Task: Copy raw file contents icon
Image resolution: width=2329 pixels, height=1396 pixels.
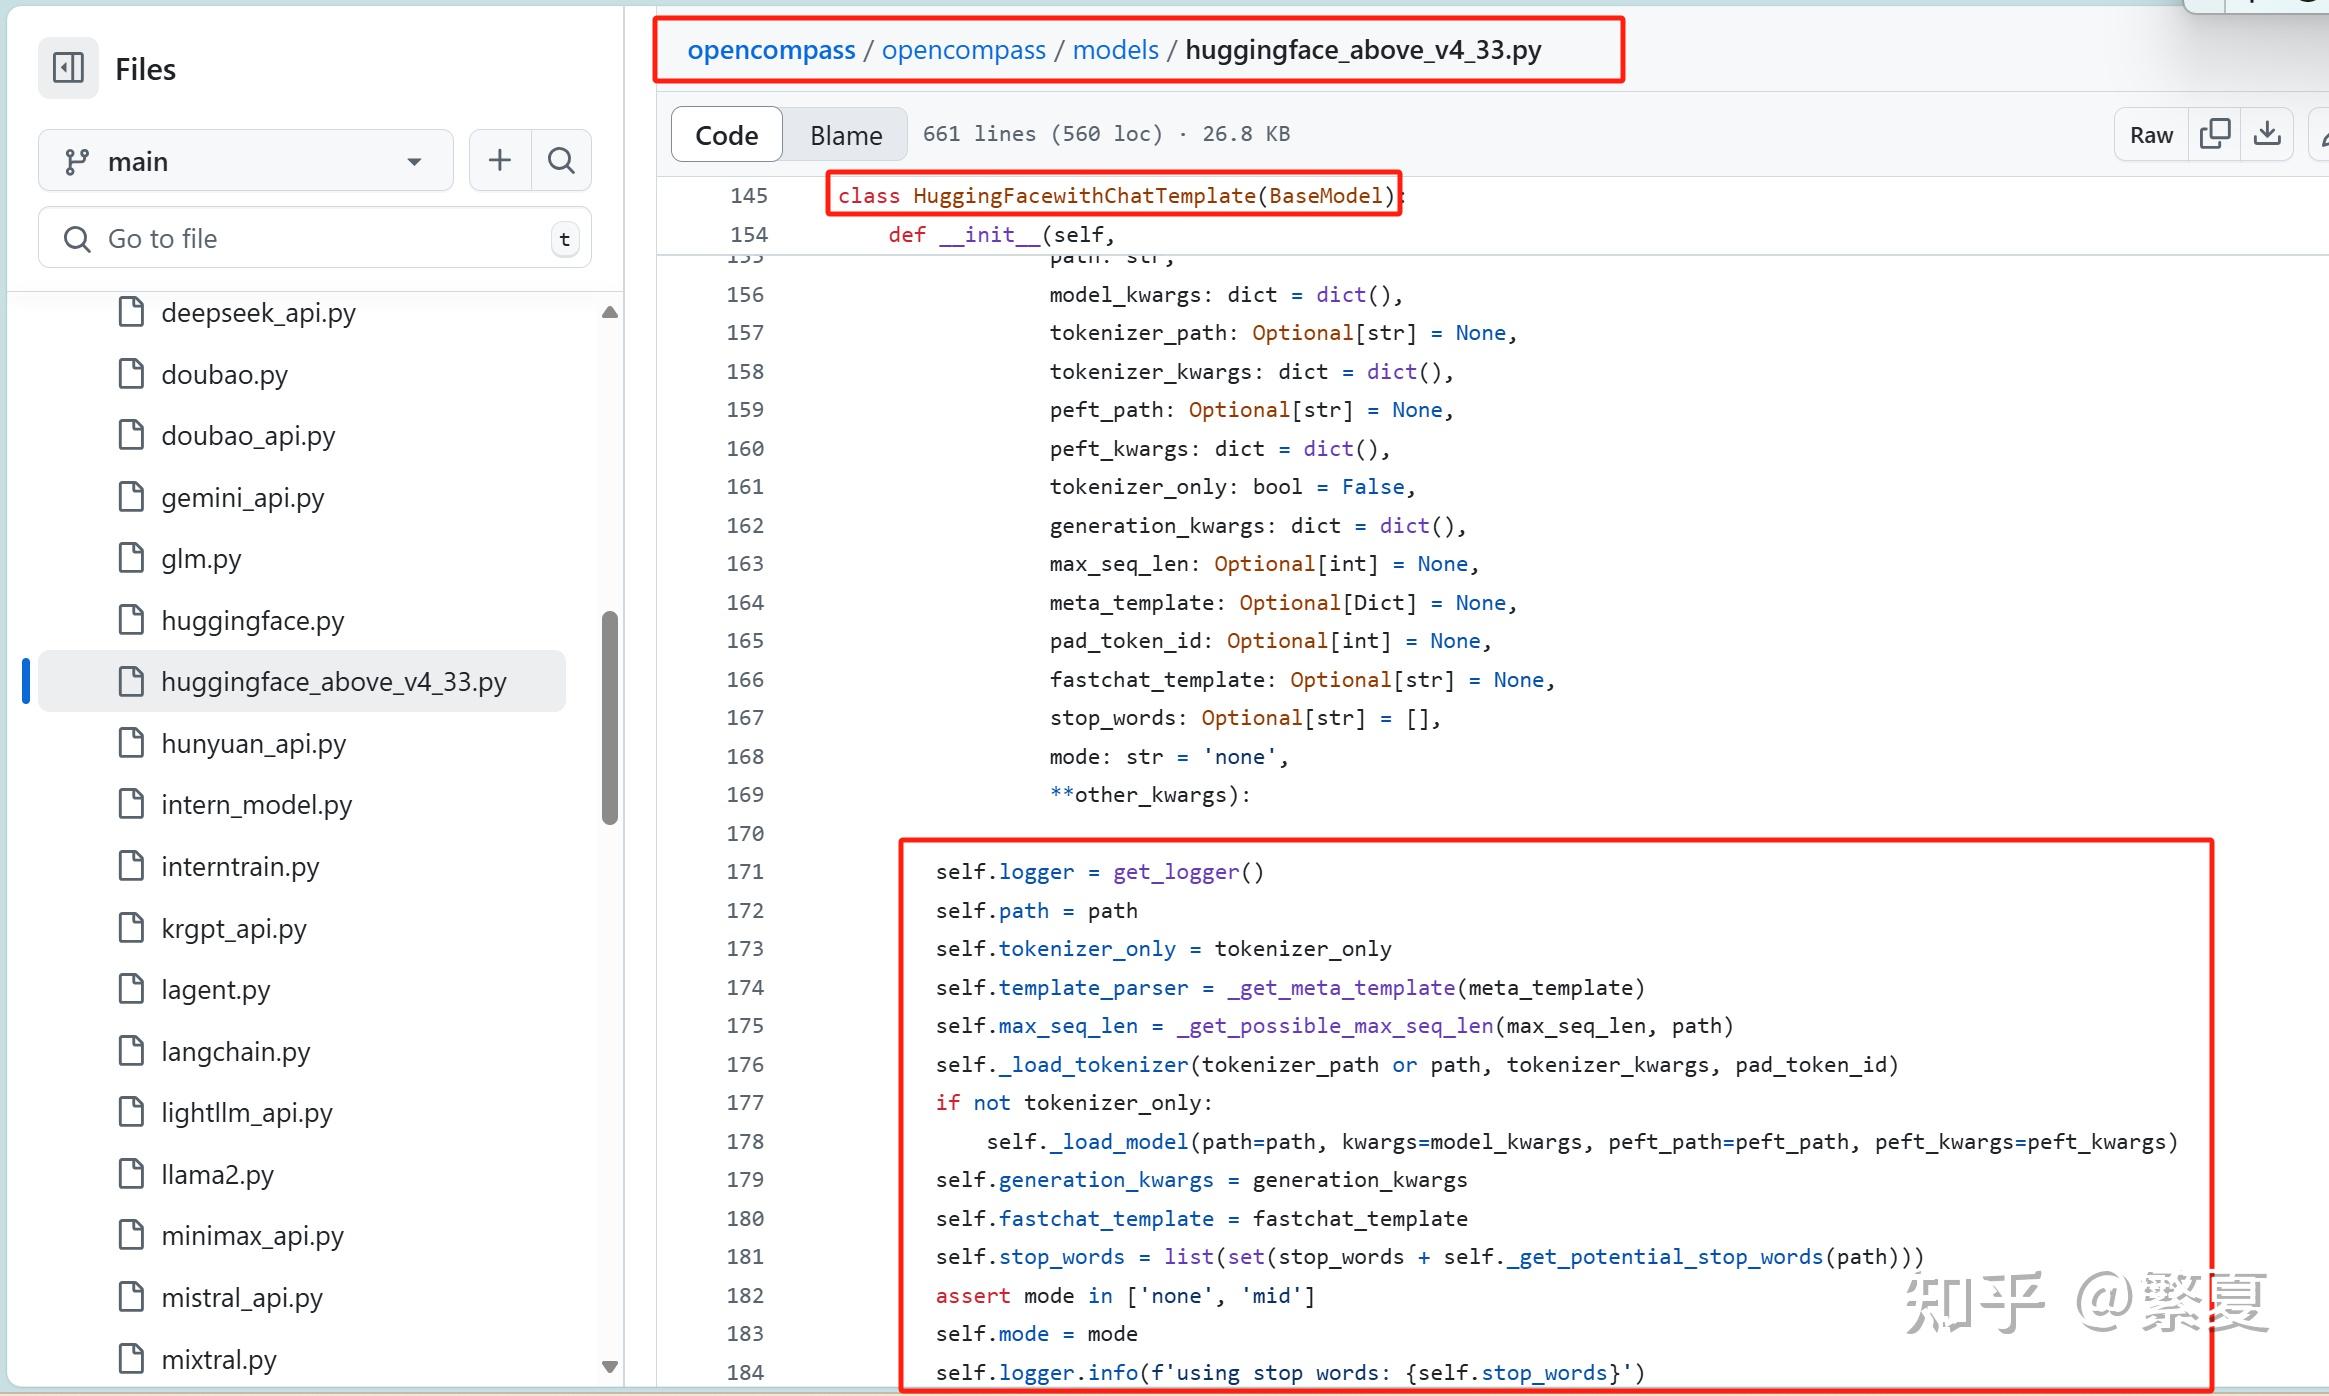Action: [x=2215, y=134]
